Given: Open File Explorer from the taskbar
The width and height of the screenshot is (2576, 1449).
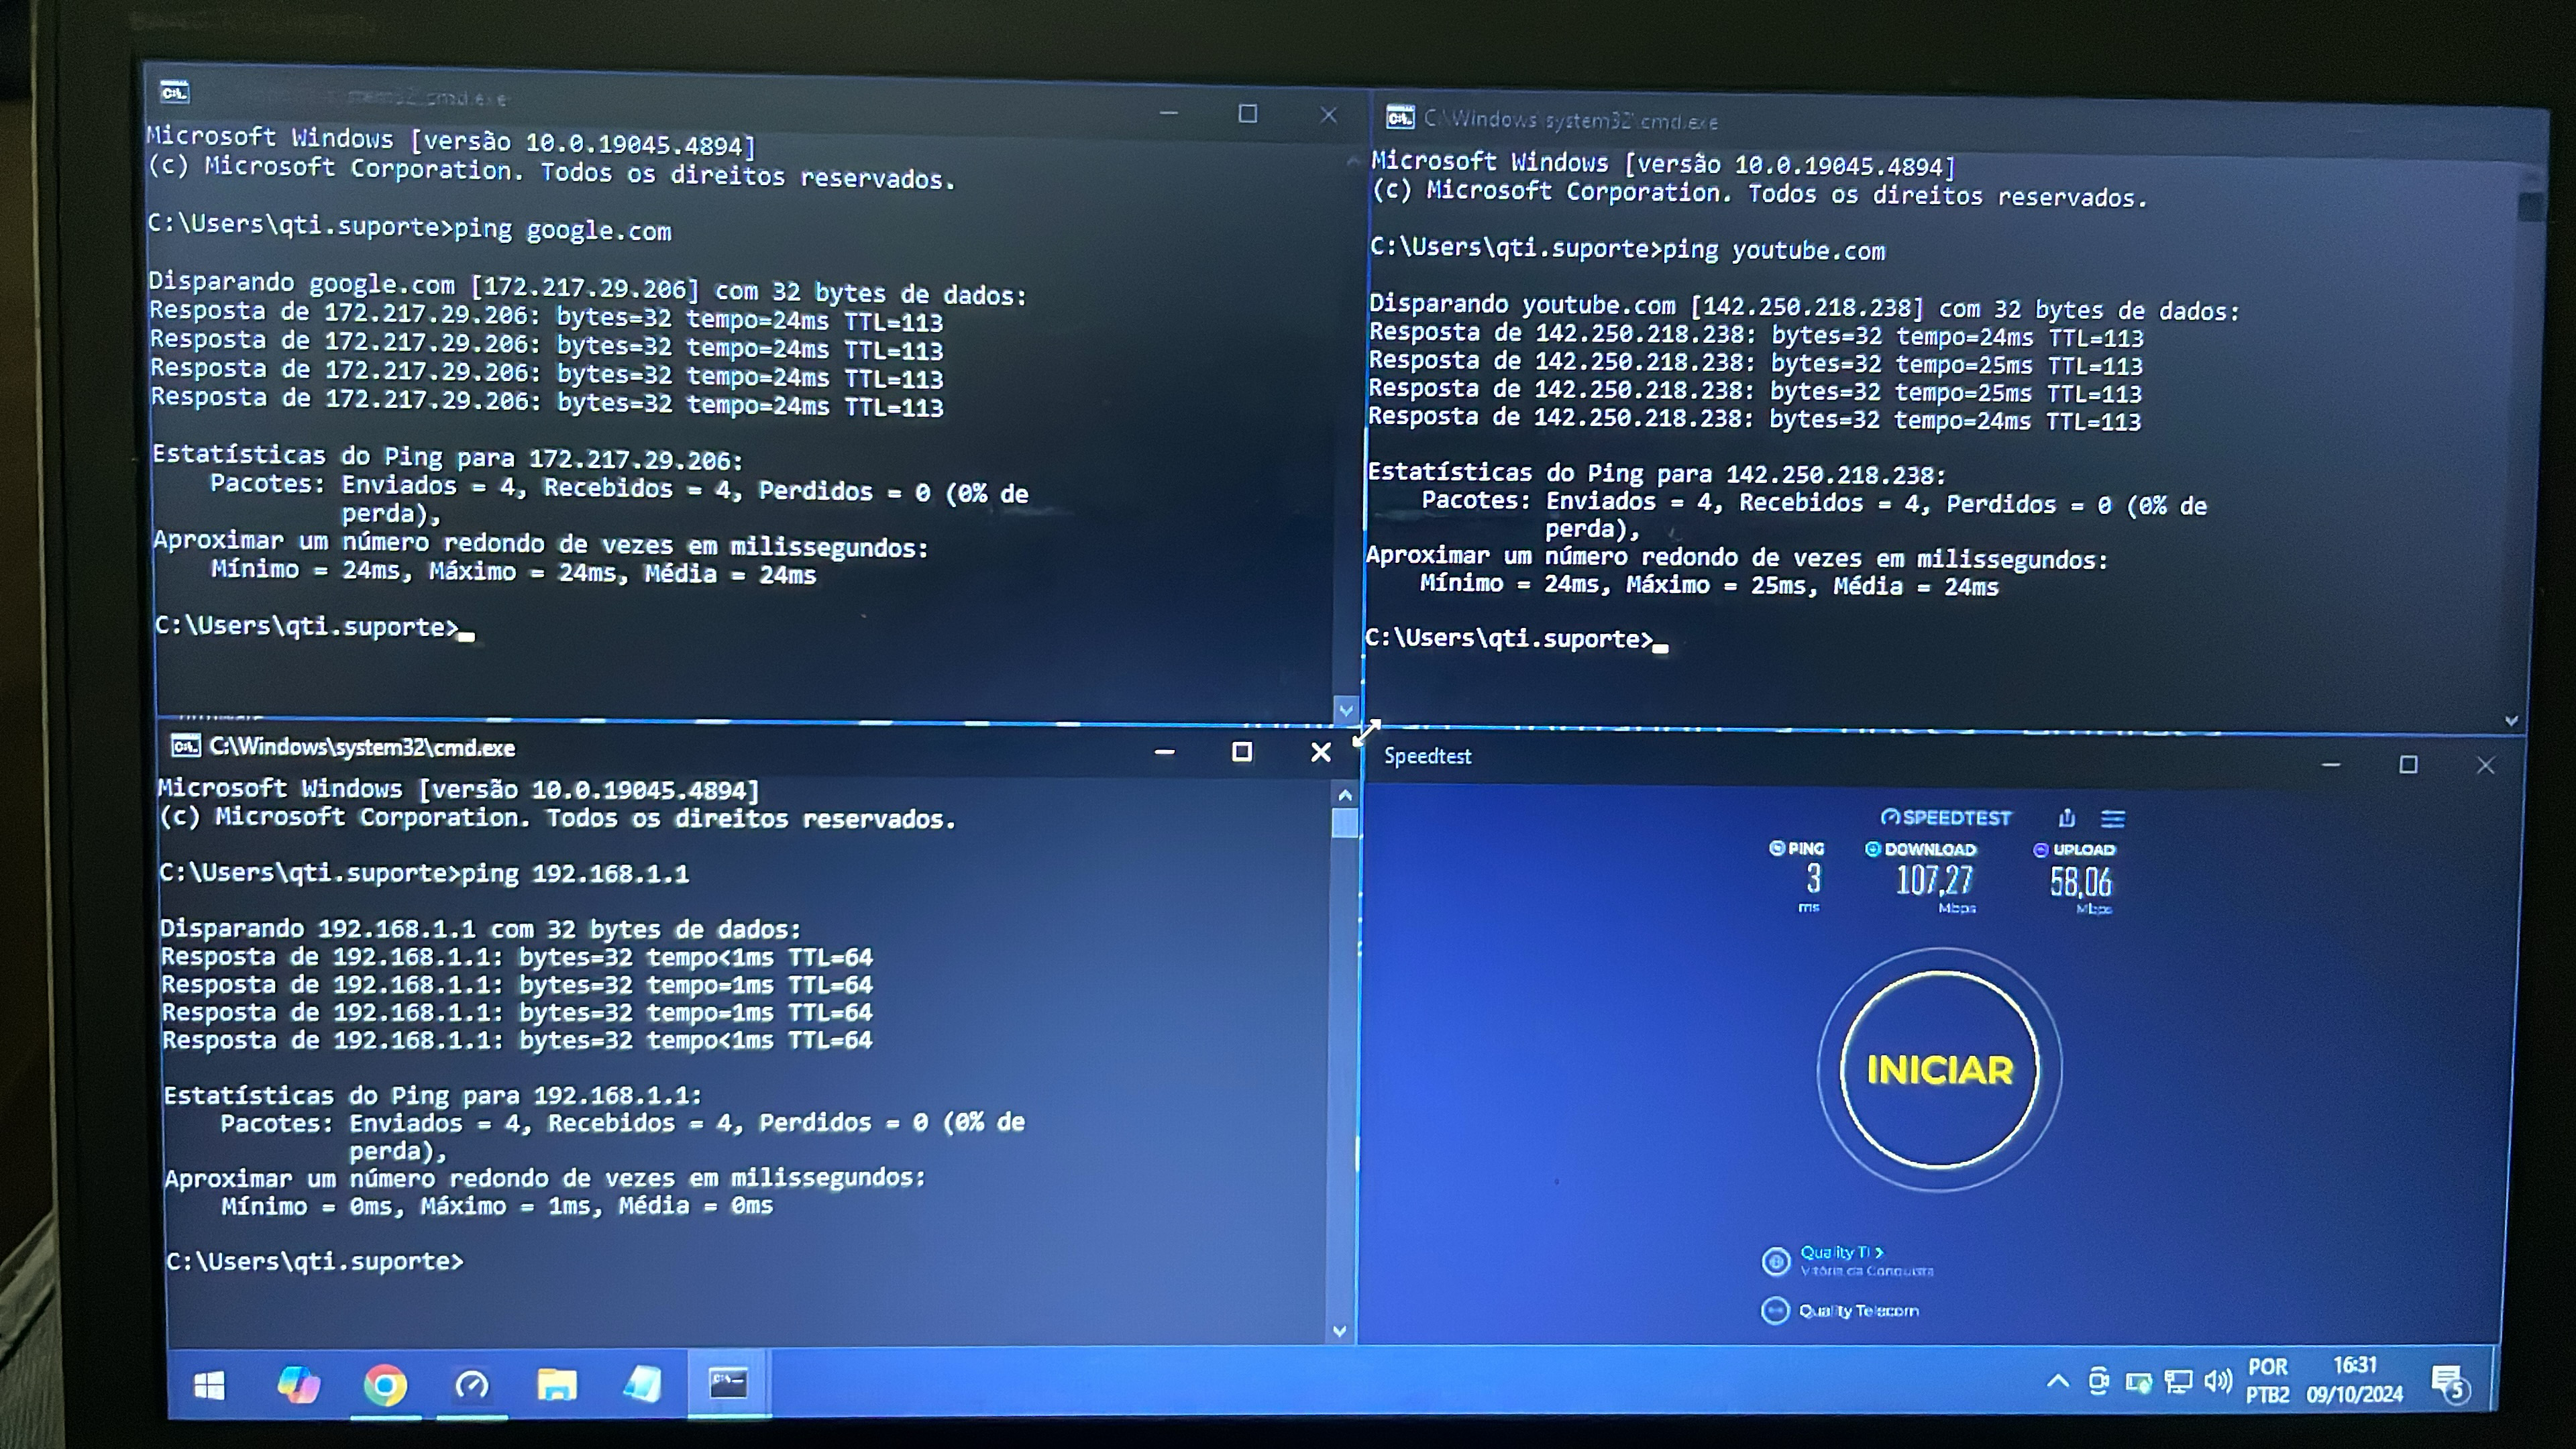Looking at the screenshot, I should tap(557, 1385).
